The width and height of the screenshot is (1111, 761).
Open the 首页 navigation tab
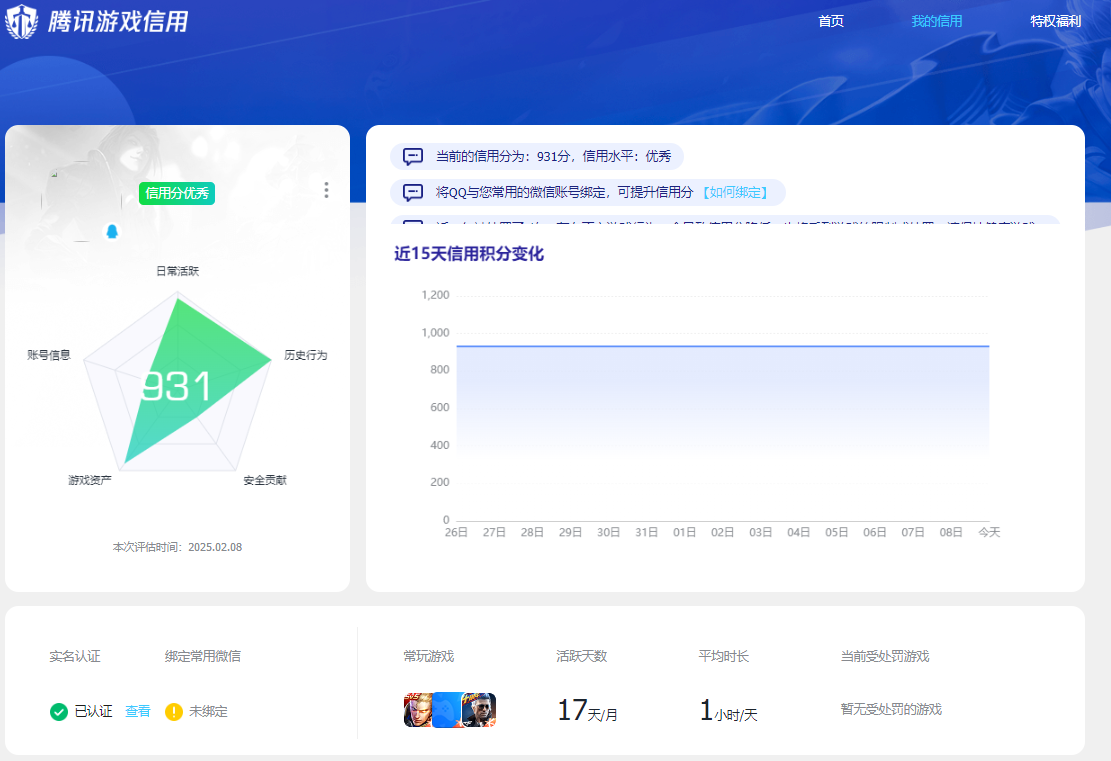pos(830,21)
